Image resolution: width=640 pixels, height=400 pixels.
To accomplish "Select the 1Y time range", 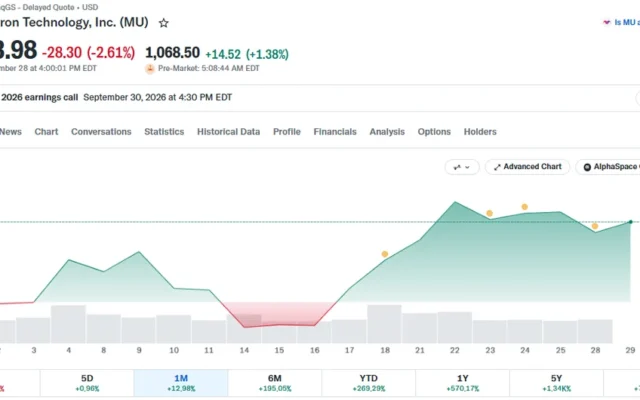I will click(x=462, y=383).
